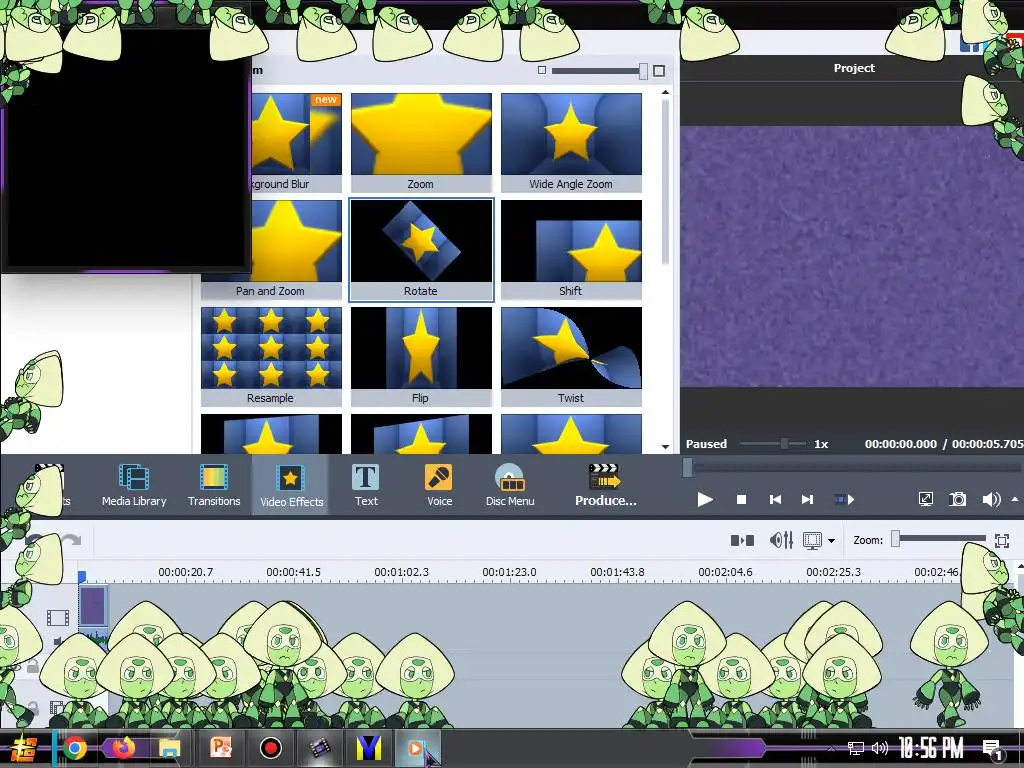Select the purple clip on timeline
Screen dimensions: 1024x768
coord(93,606)
